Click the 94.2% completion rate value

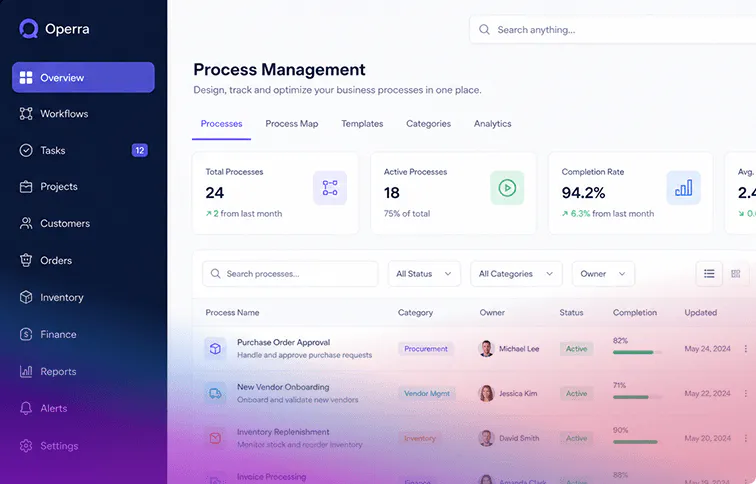(x=583, y=193)
